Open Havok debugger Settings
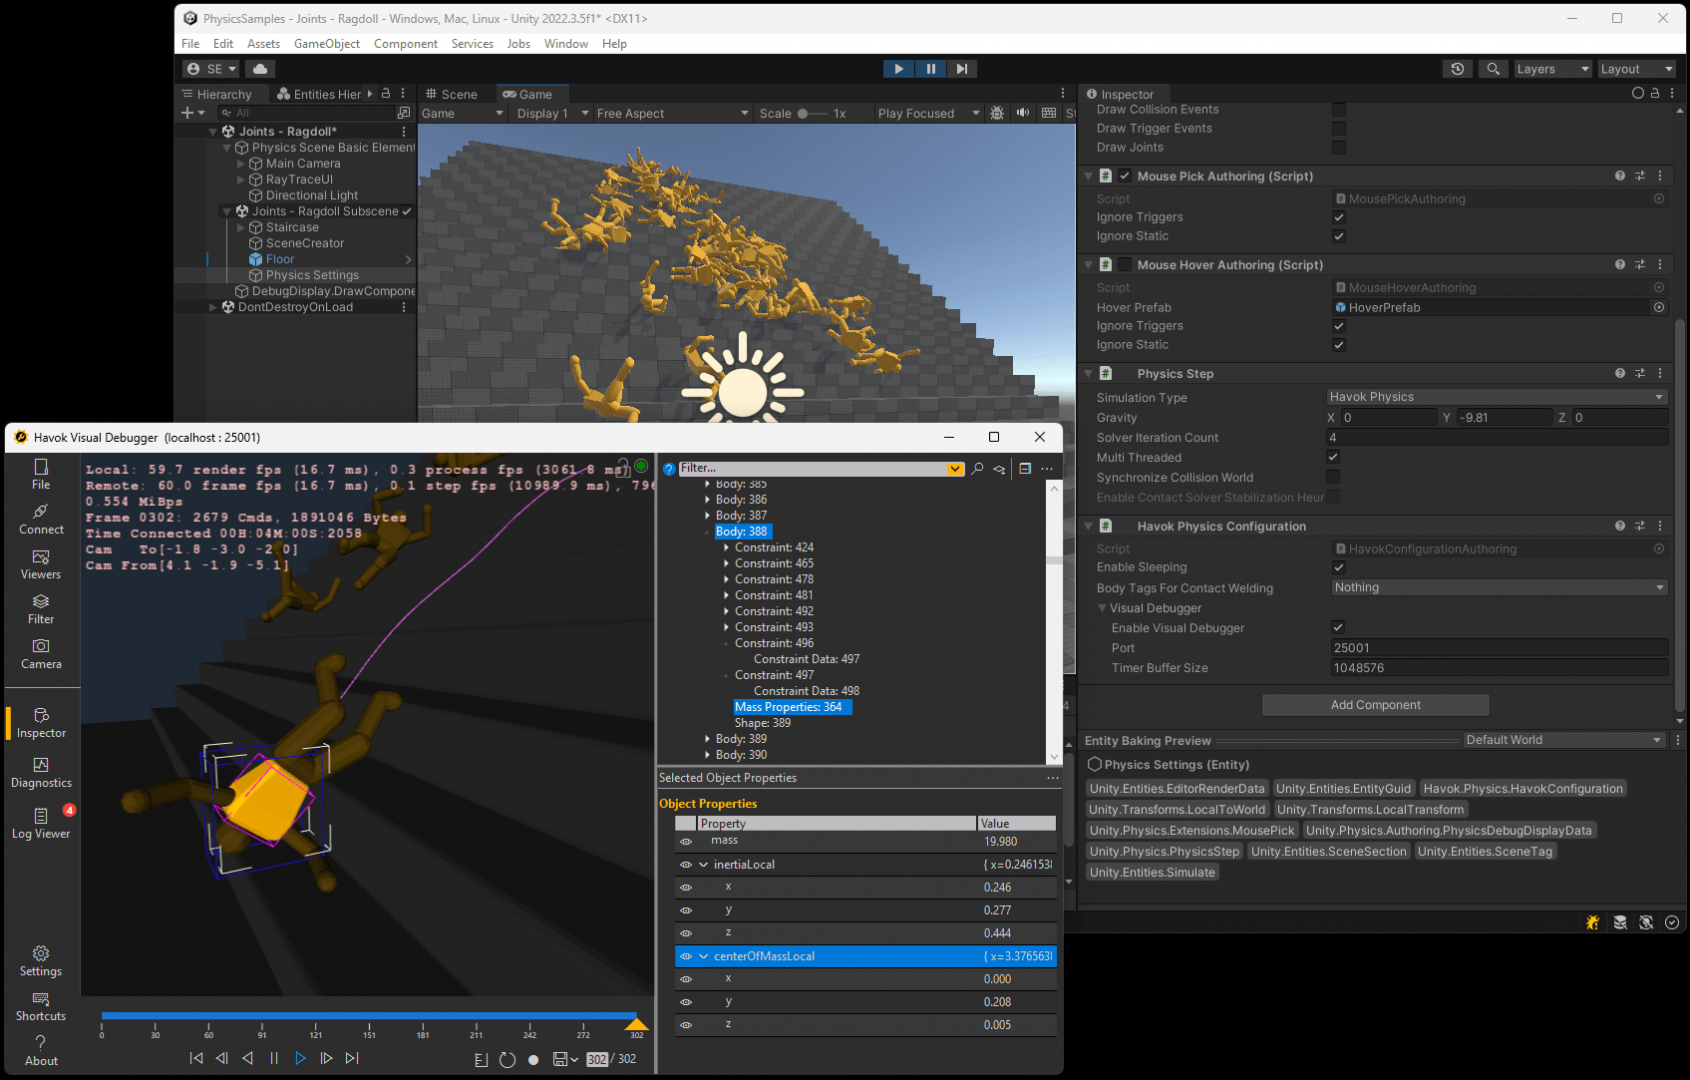1690x1080 pixels. [x=41, y=961]
